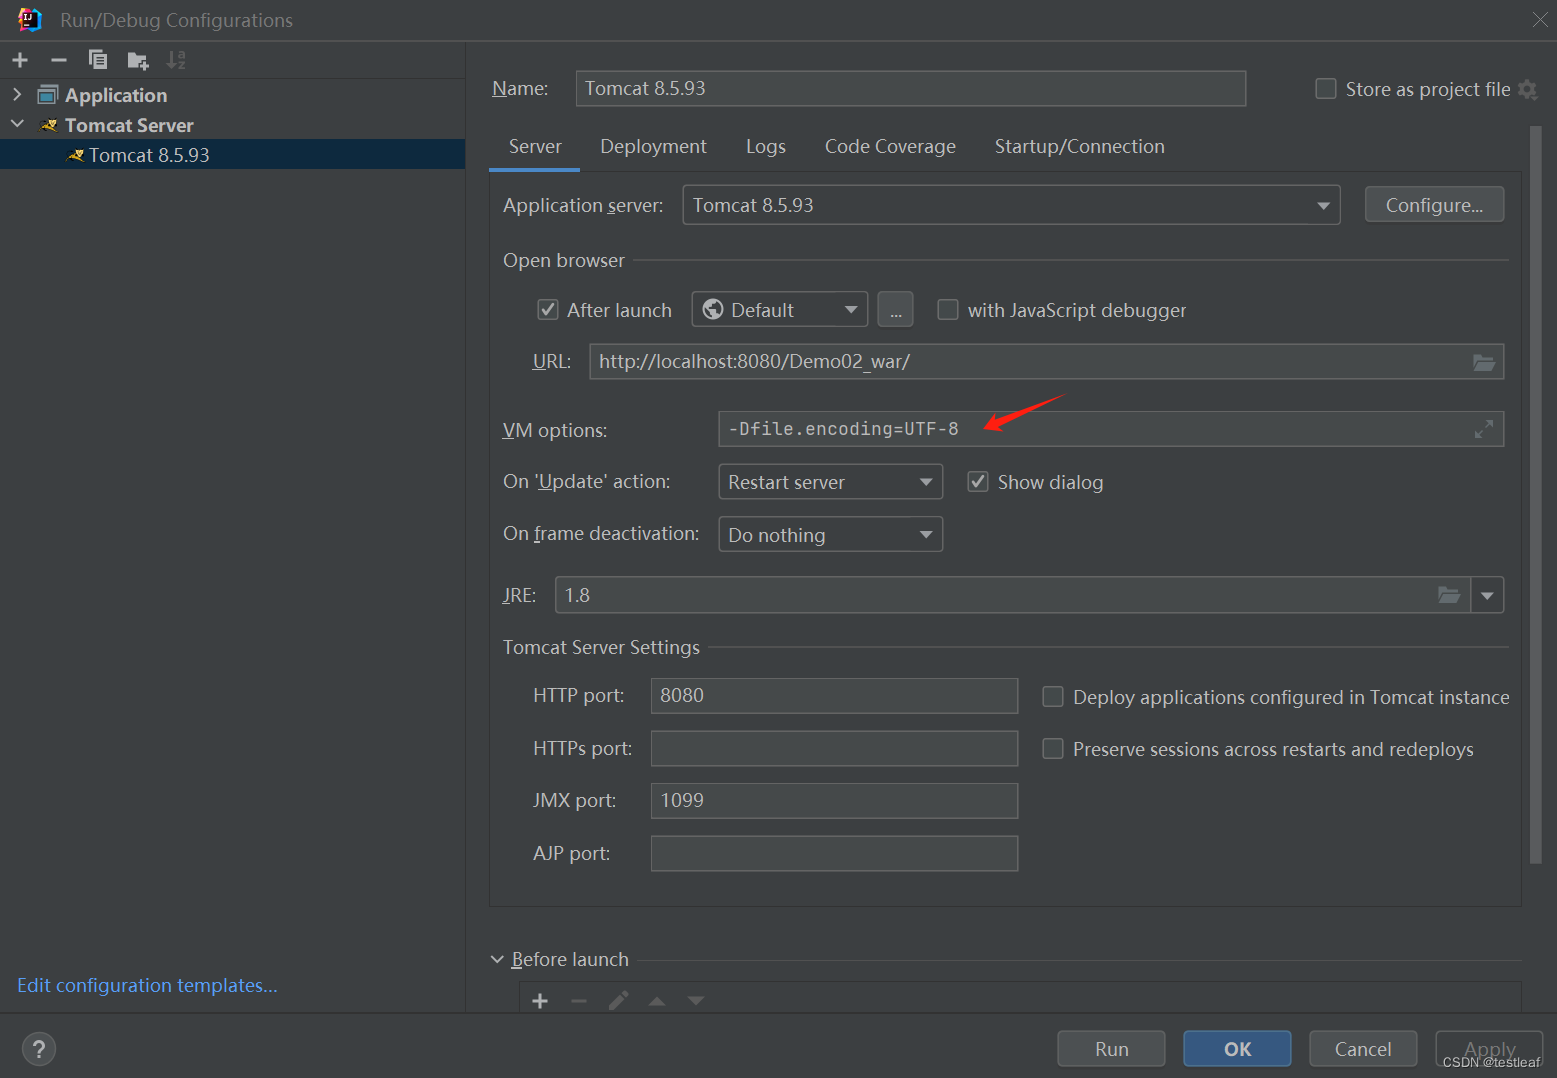This screenshot has width=1557, height=1078.
Task: Add a Before launch task
Action: (x=540, y=1001)
